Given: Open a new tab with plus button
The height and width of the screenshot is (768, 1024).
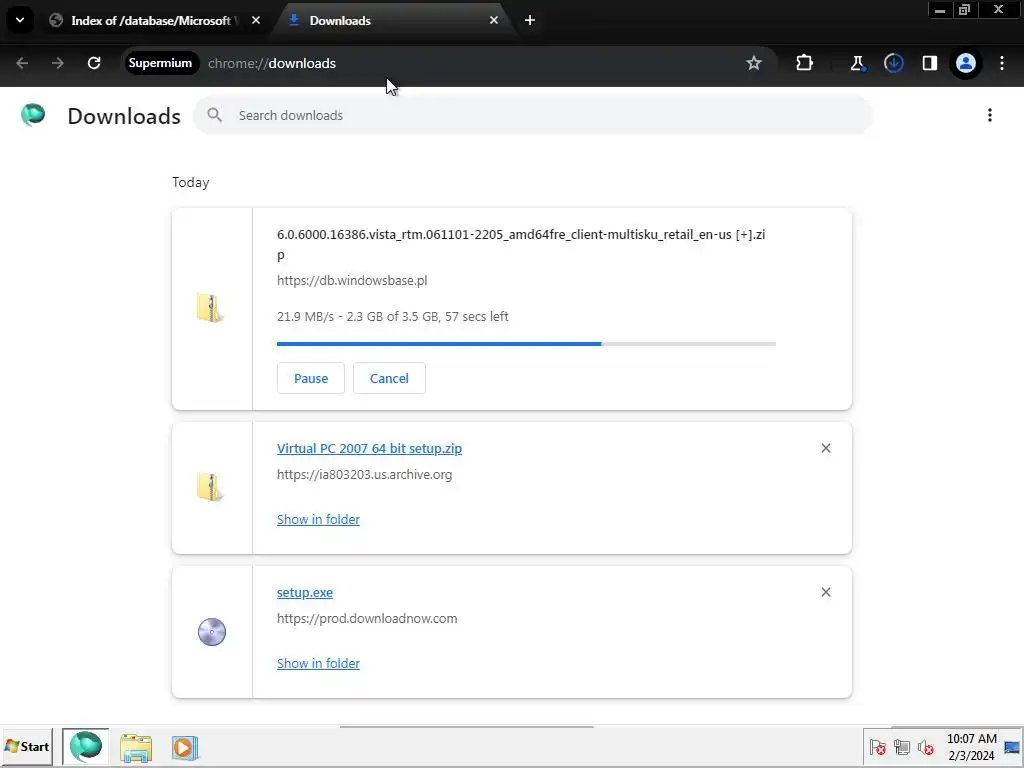Looking at the screenshot, I should point(530,20).
